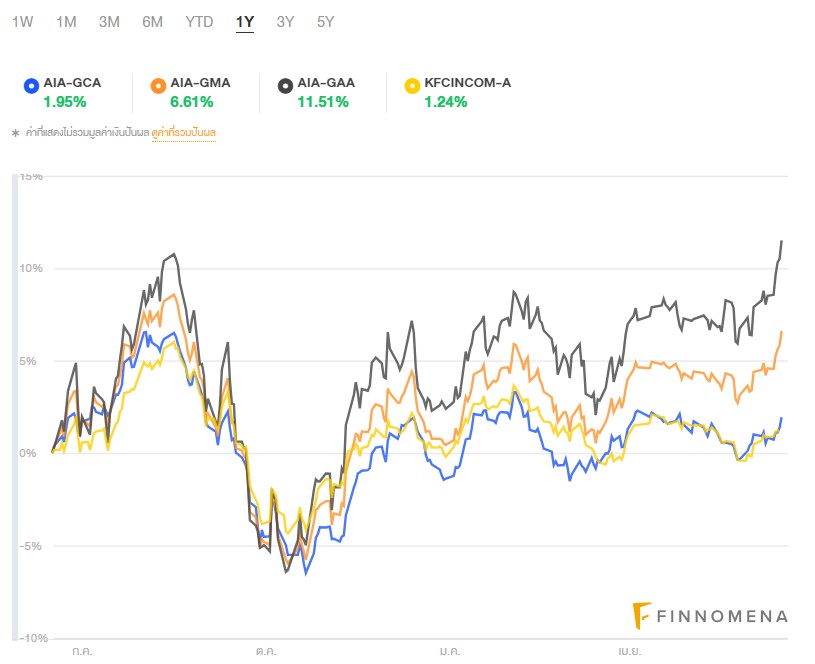Show the 3Y performance range
Screen dimensions: 815x664
point(285,22)
